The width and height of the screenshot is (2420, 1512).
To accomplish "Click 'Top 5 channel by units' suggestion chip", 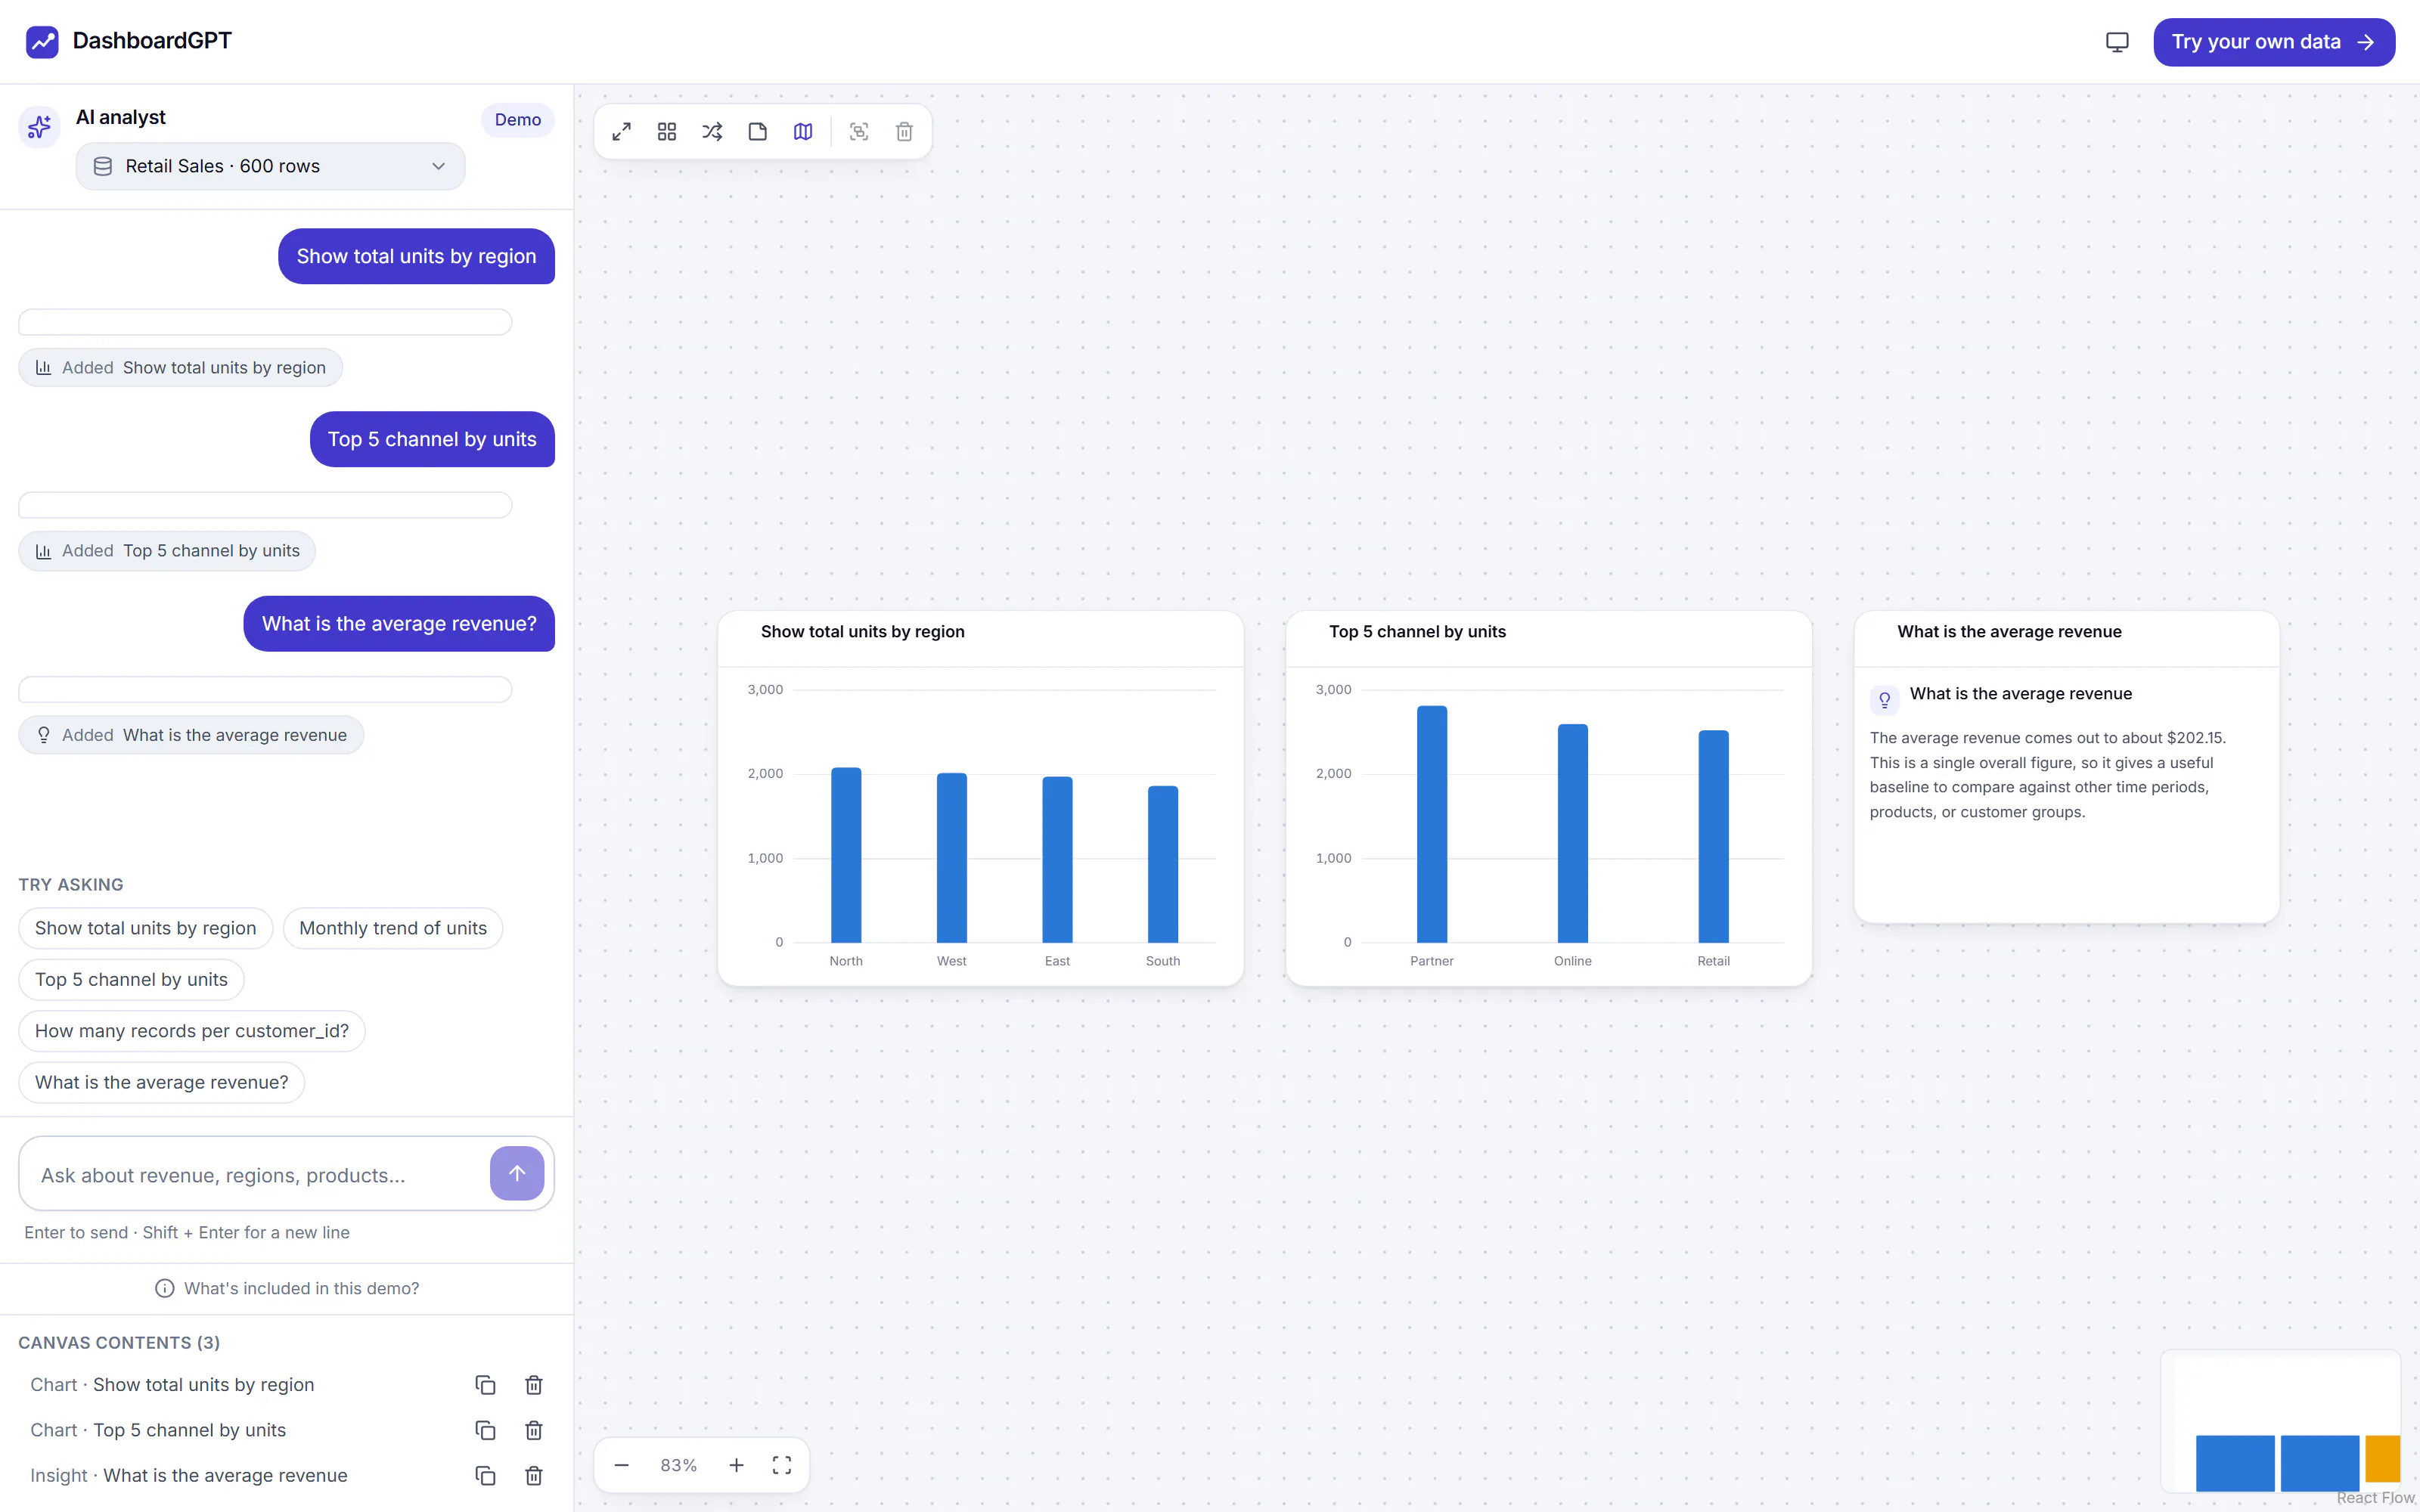I will pos(131,980).
